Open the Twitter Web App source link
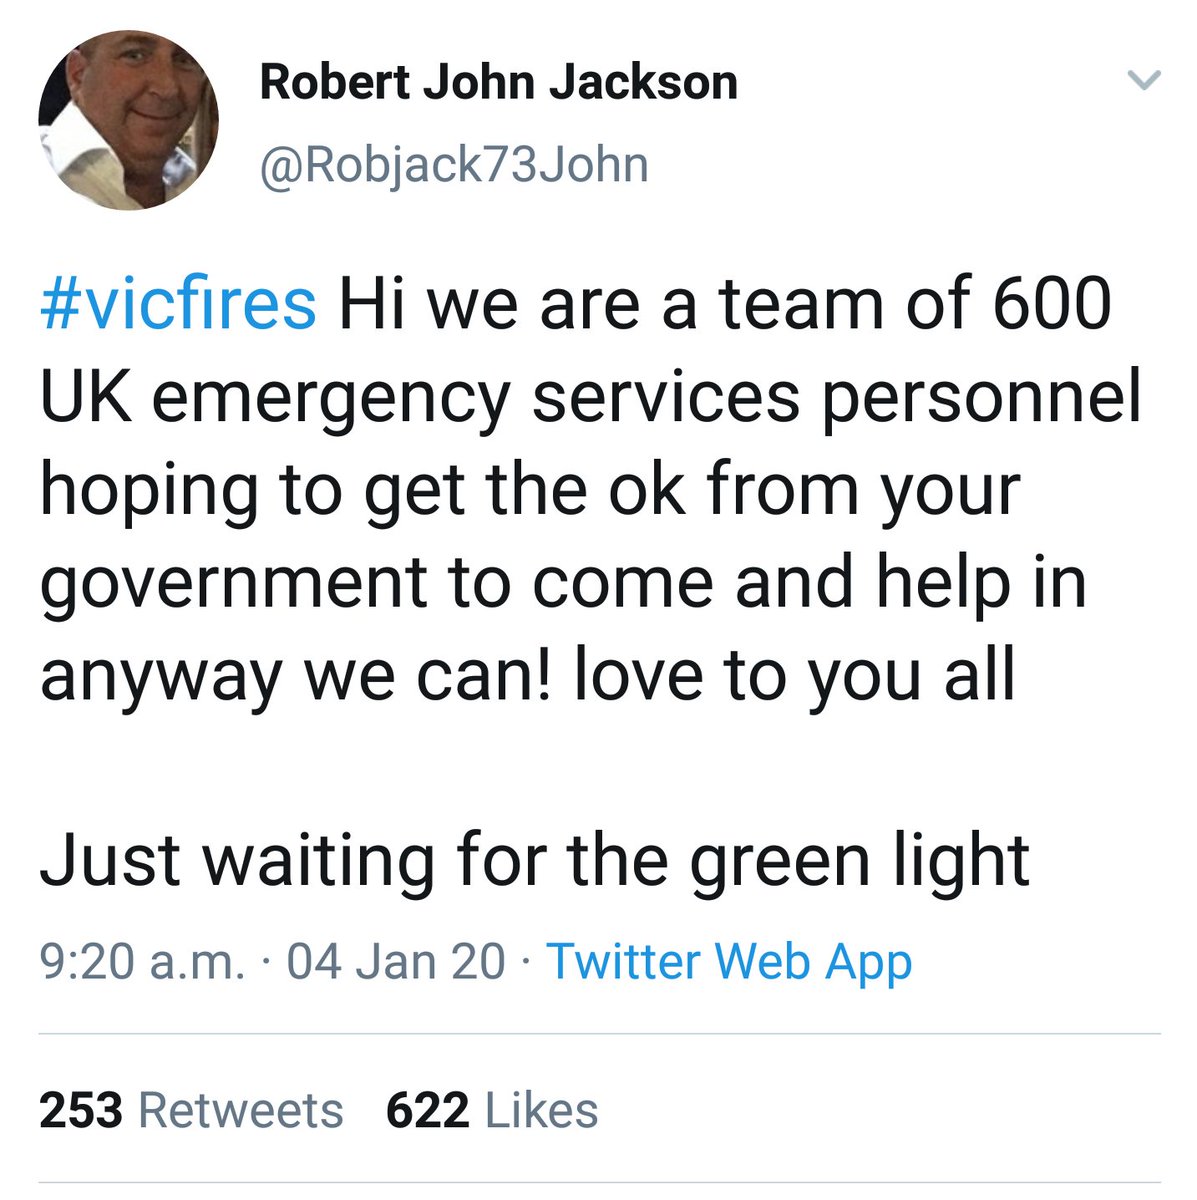 click(729, 962)
